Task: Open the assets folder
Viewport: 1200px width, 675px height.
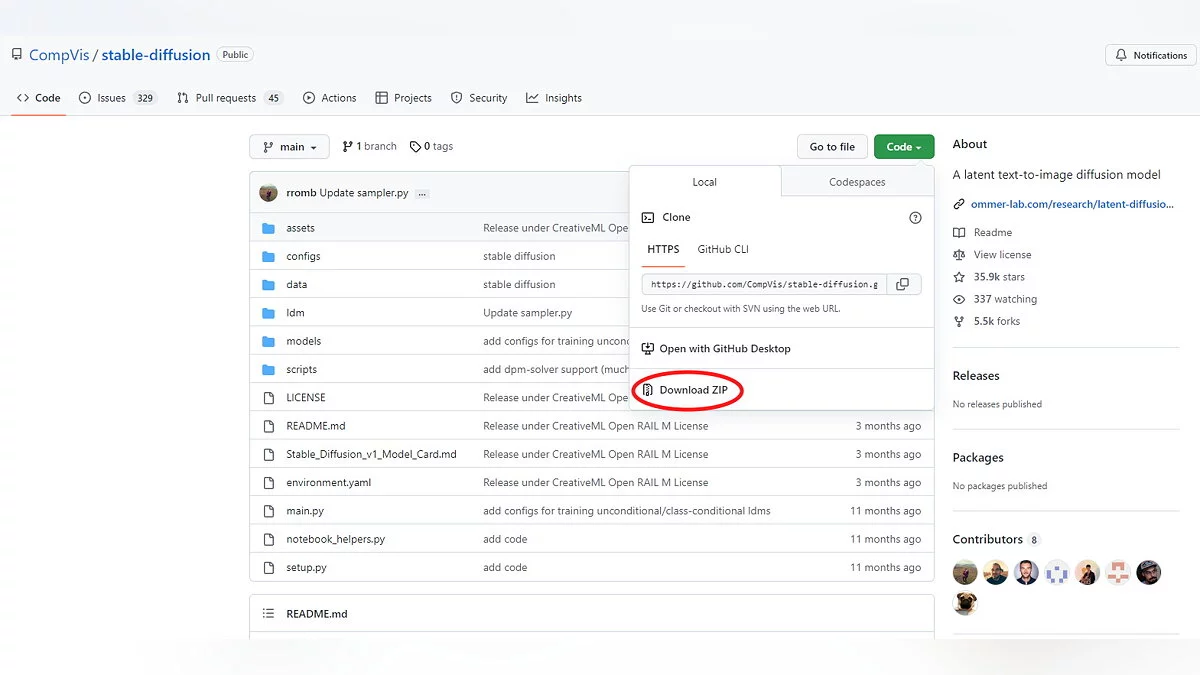Action: click(x=300, y=228)
